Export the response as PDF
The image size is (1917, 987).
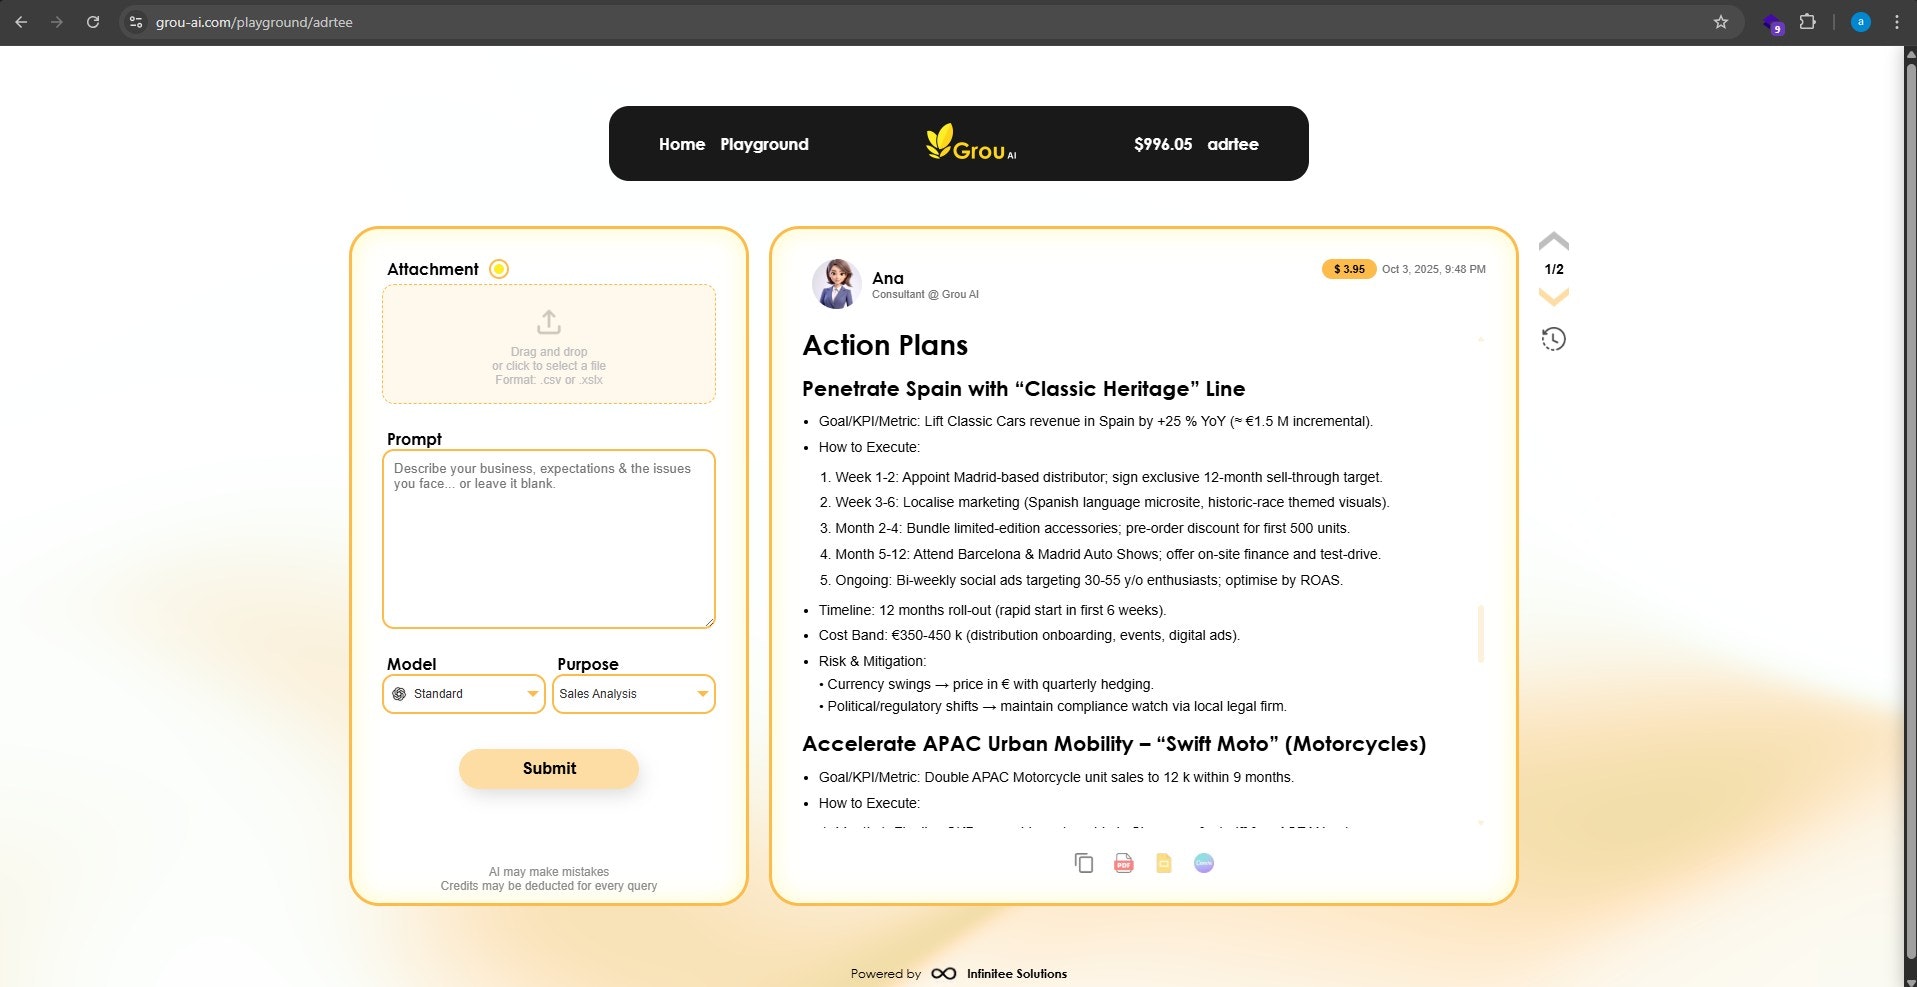coord(1123,863)
